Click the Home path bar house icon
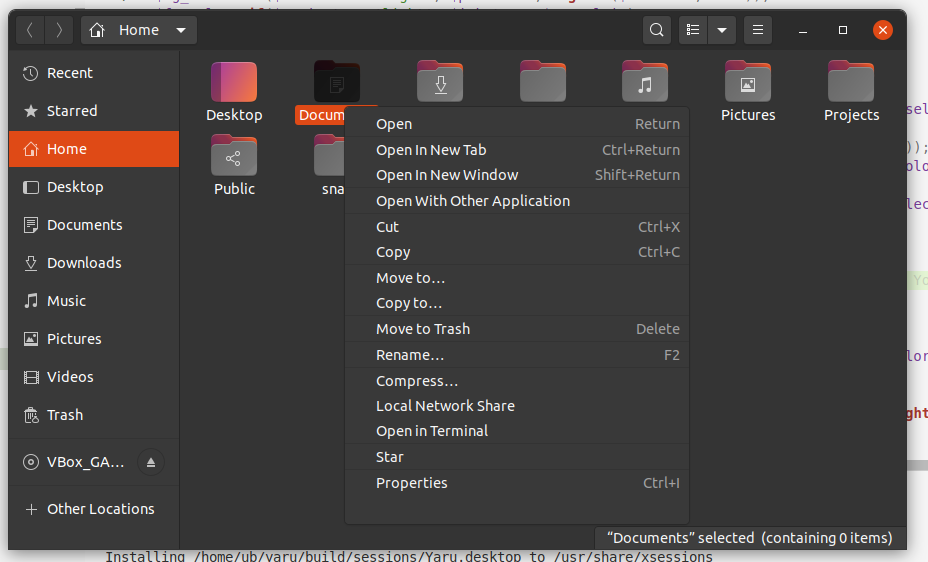This screenshot has height=562, width=928. click(x=97, y=30)
